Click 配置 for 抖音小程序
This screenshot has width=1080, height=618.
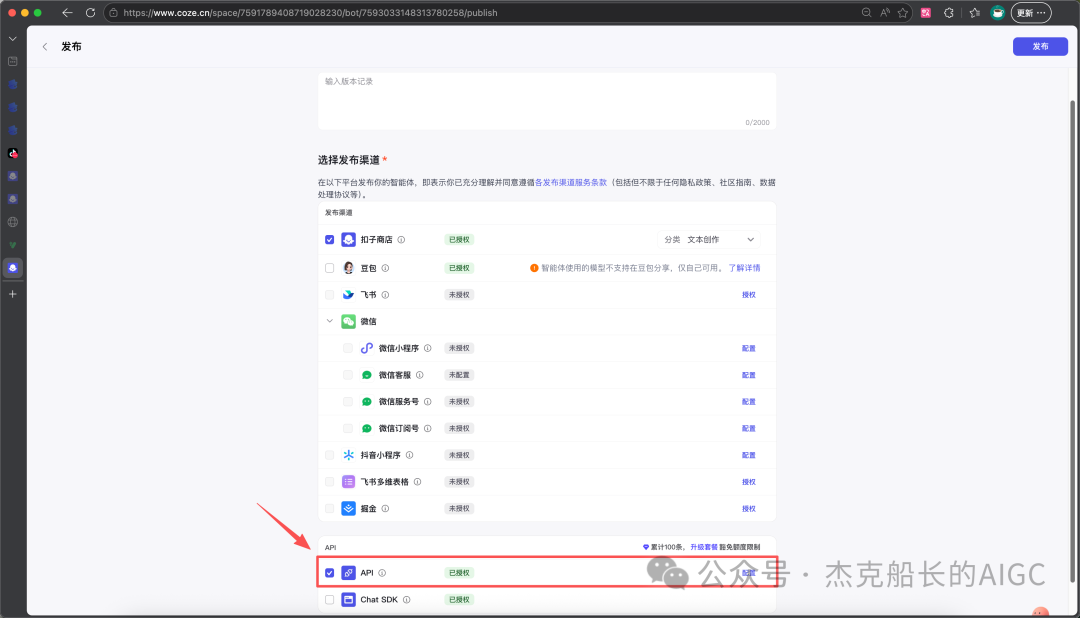pos(749,455)
